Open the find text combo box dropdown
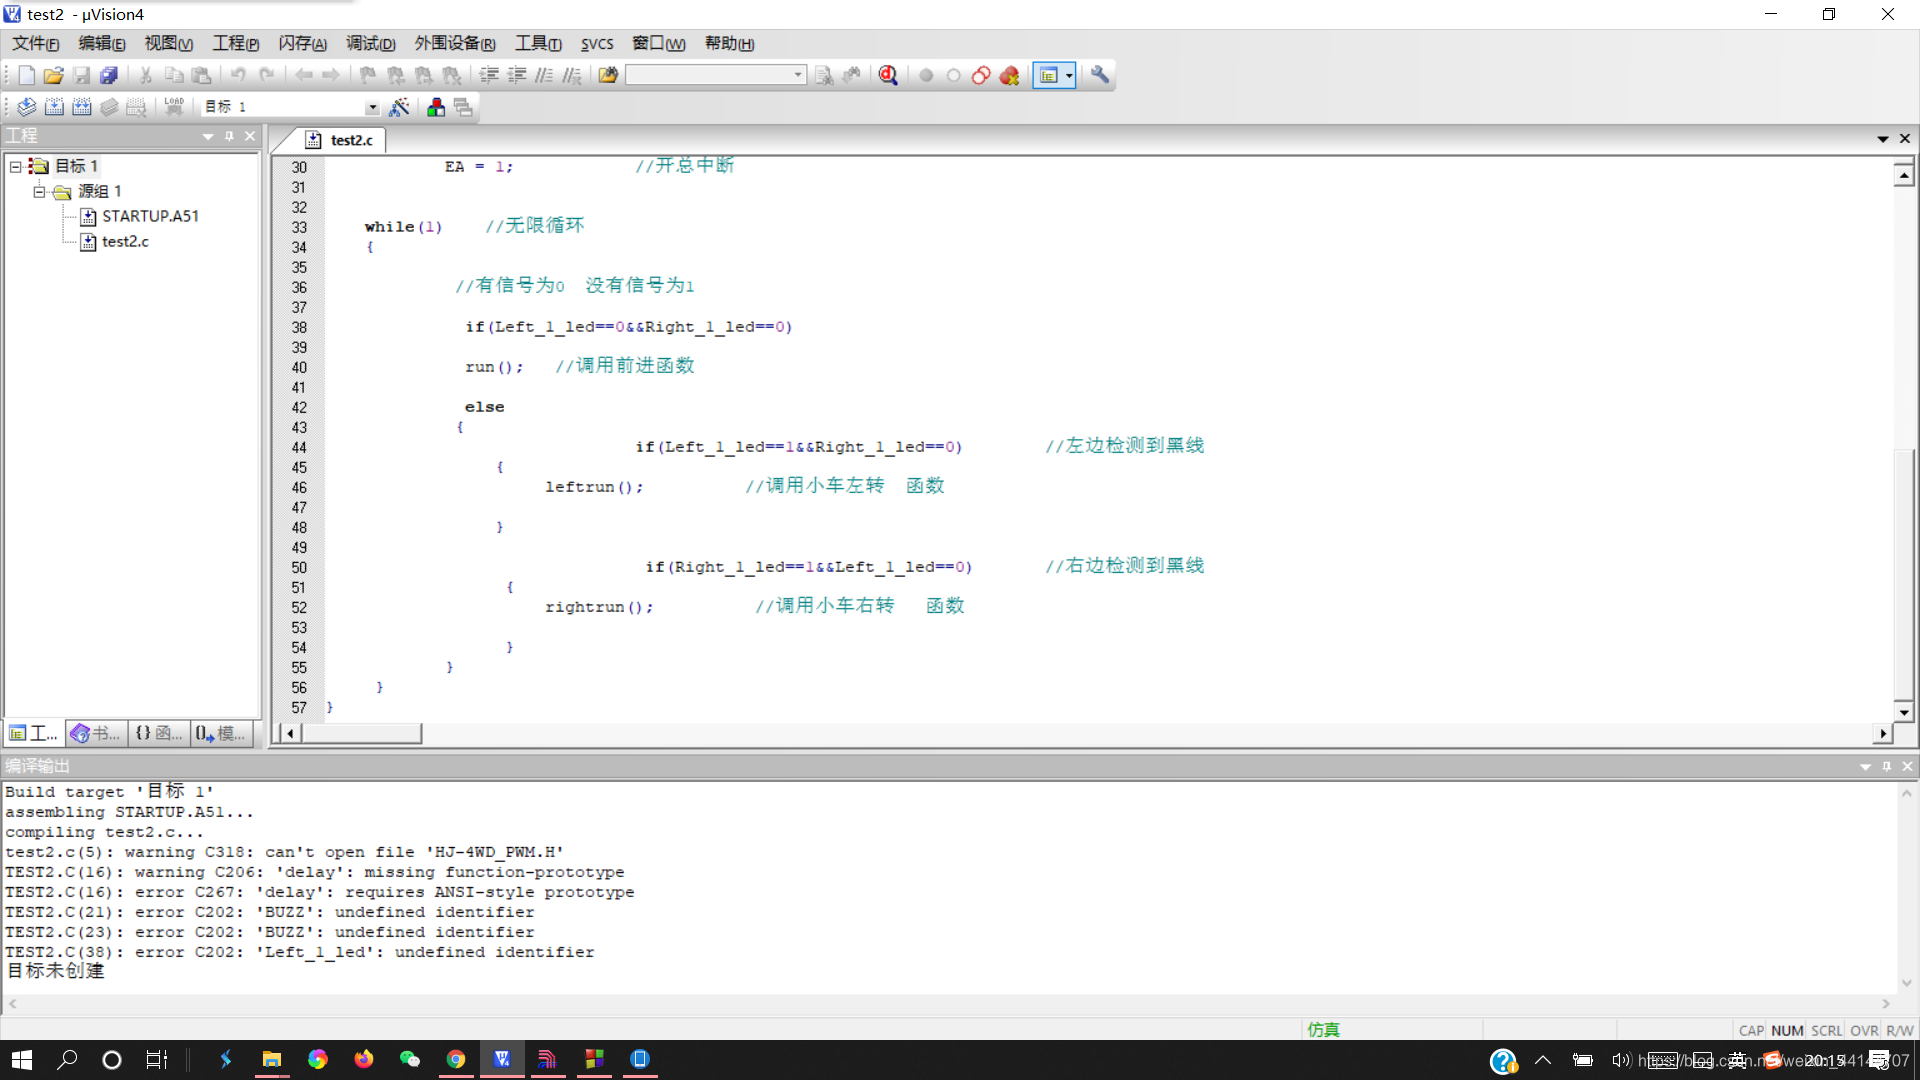The width and height of the screenshot is (1920, 1080). [798, 75]
